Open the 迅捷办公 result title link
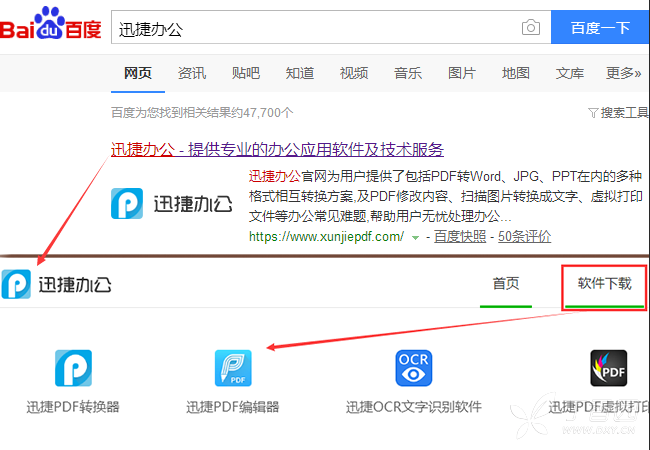This screenshot has width=650, height=450. [277, 149]
